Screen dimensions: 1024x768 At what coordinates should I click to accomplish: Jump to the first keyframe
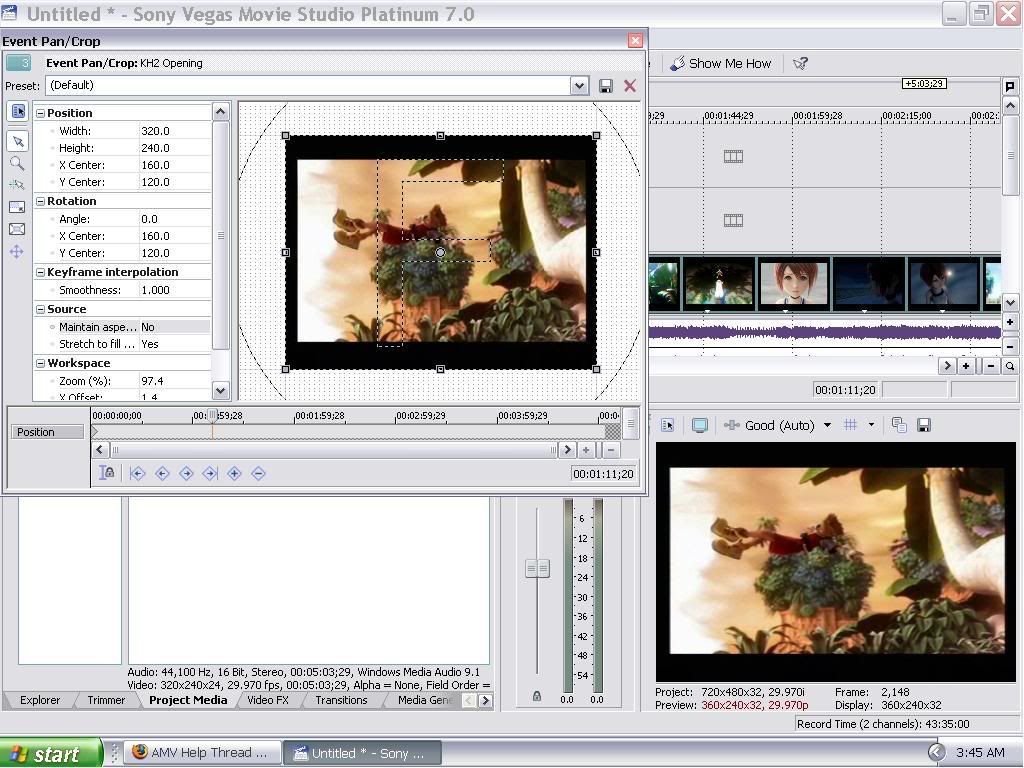[137, 473]
